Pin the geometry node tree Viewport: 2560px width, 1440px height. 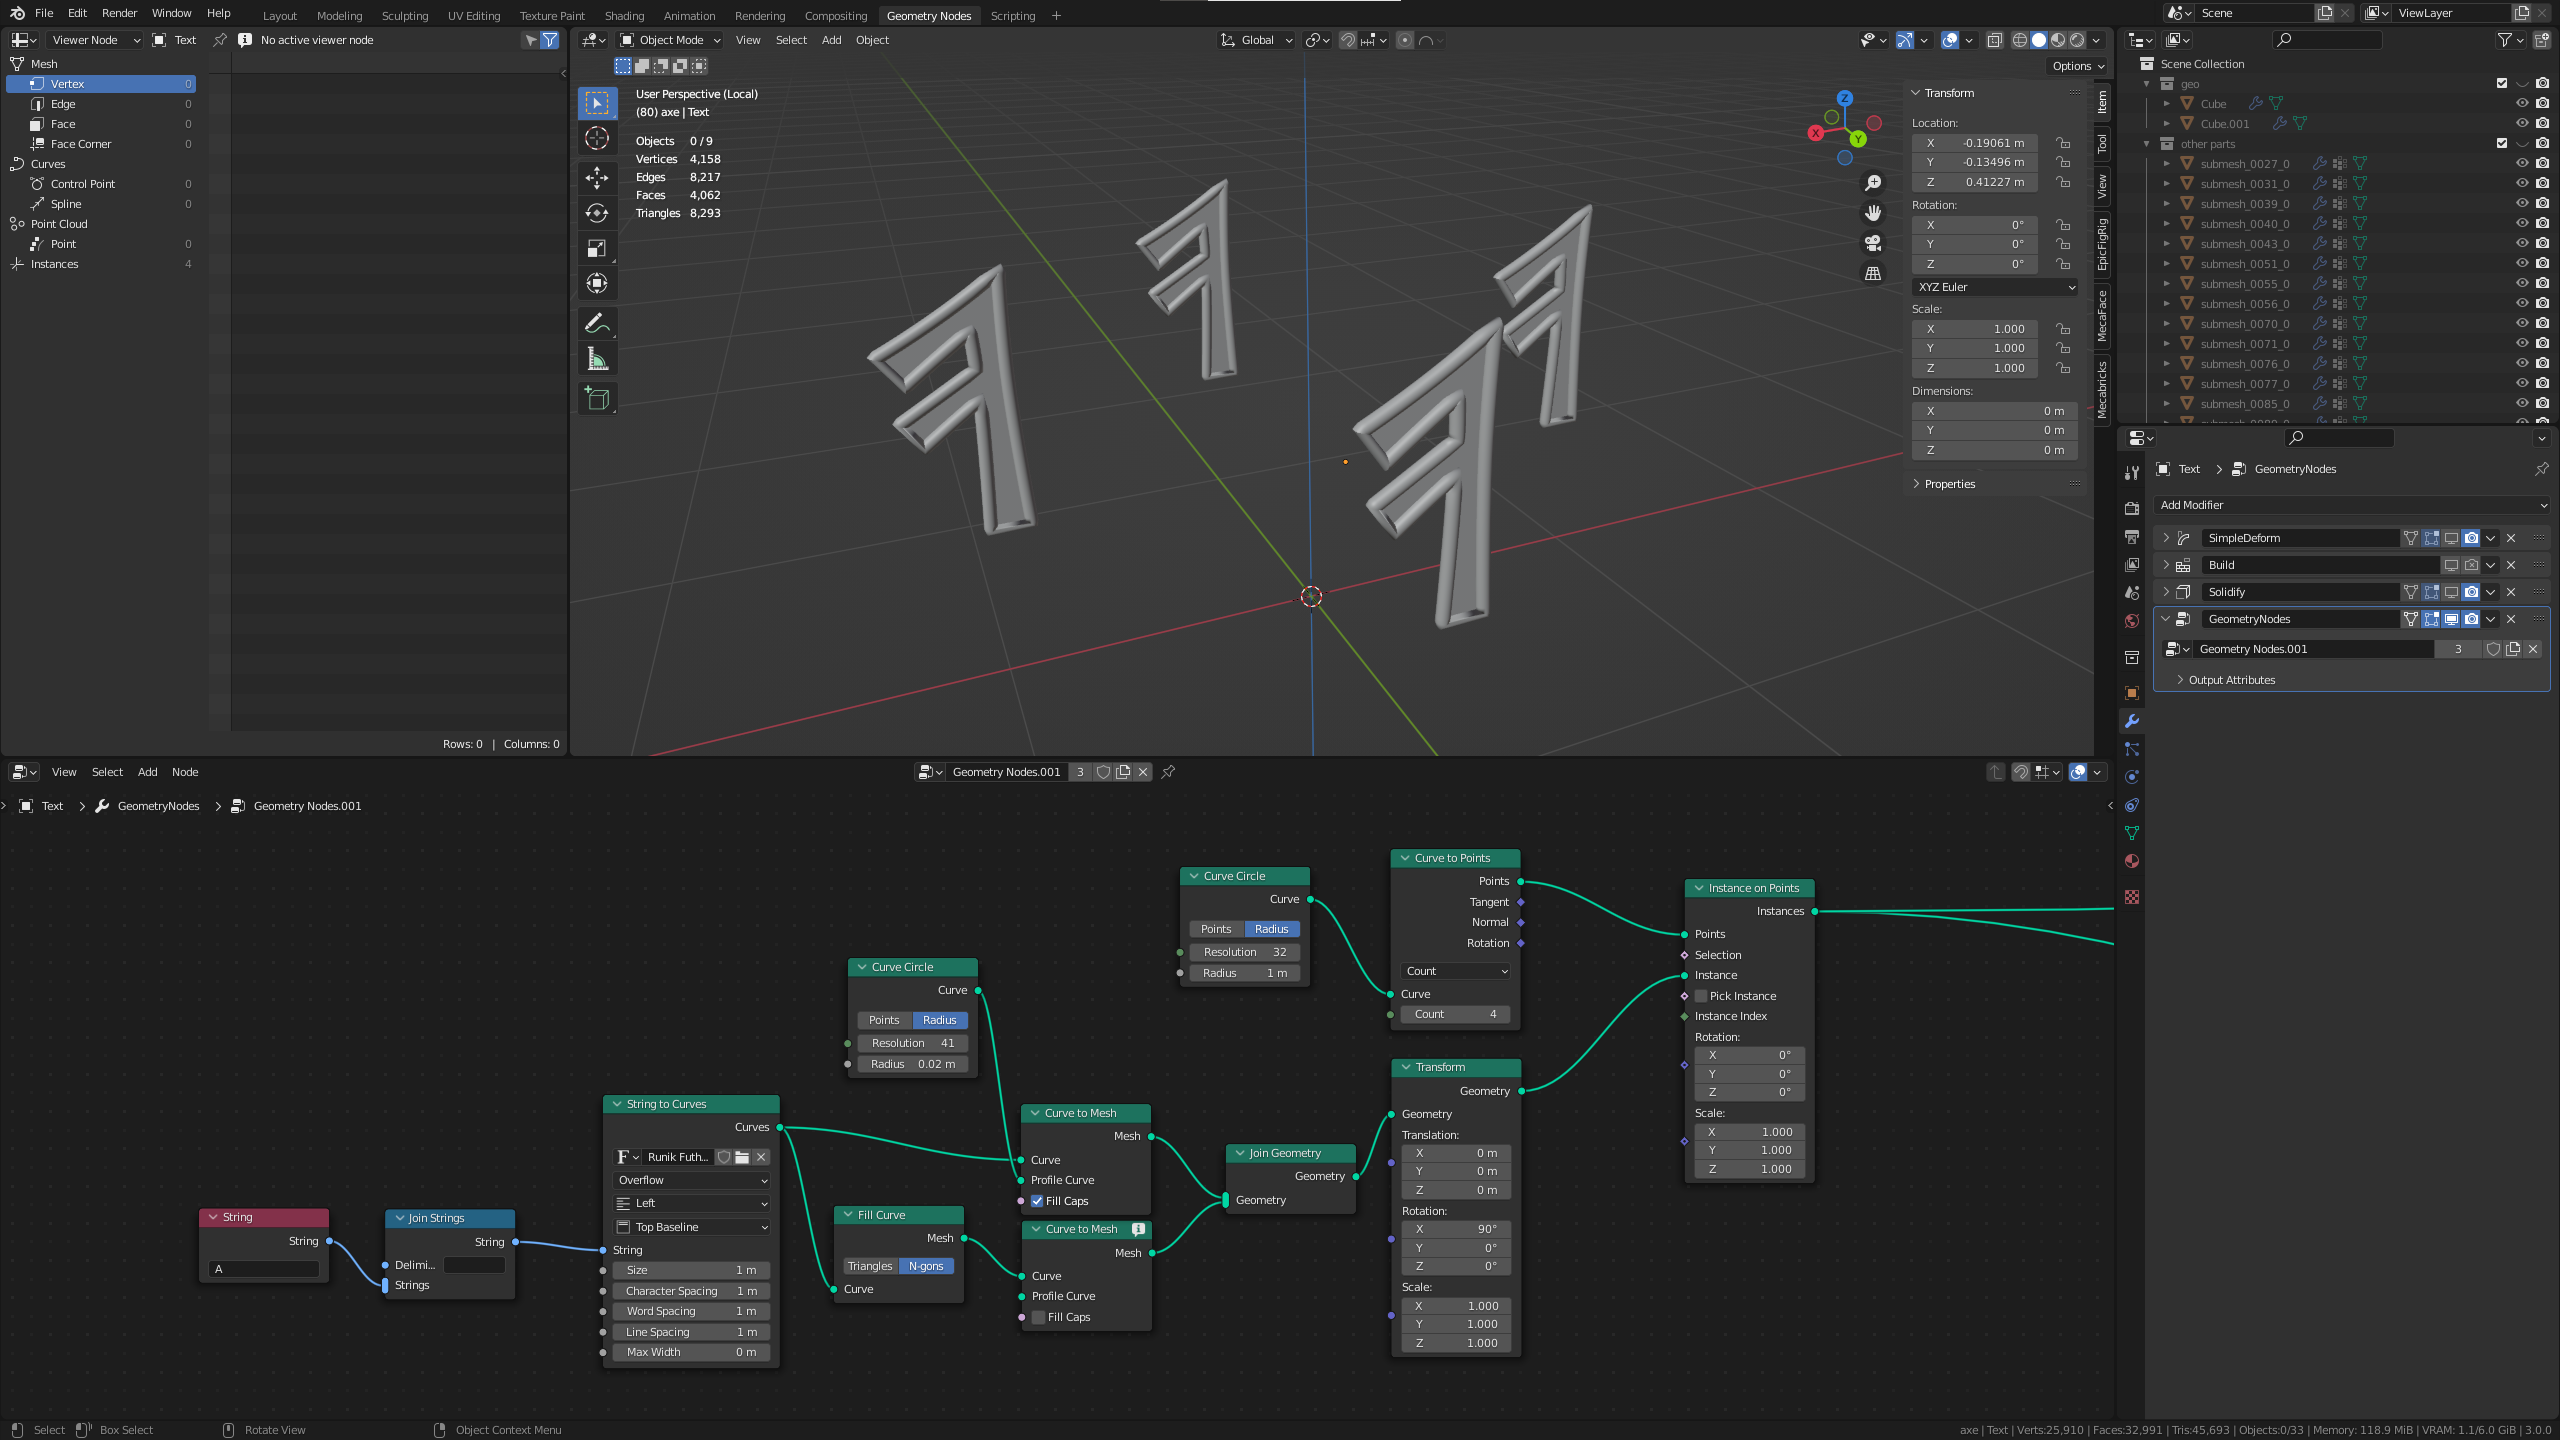tap(1168, 772)
